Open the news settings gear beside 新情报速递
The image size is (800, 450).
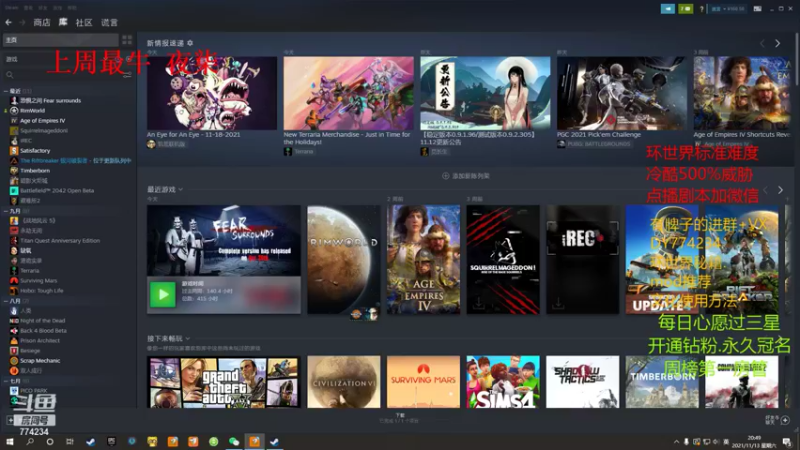point(190,43)
